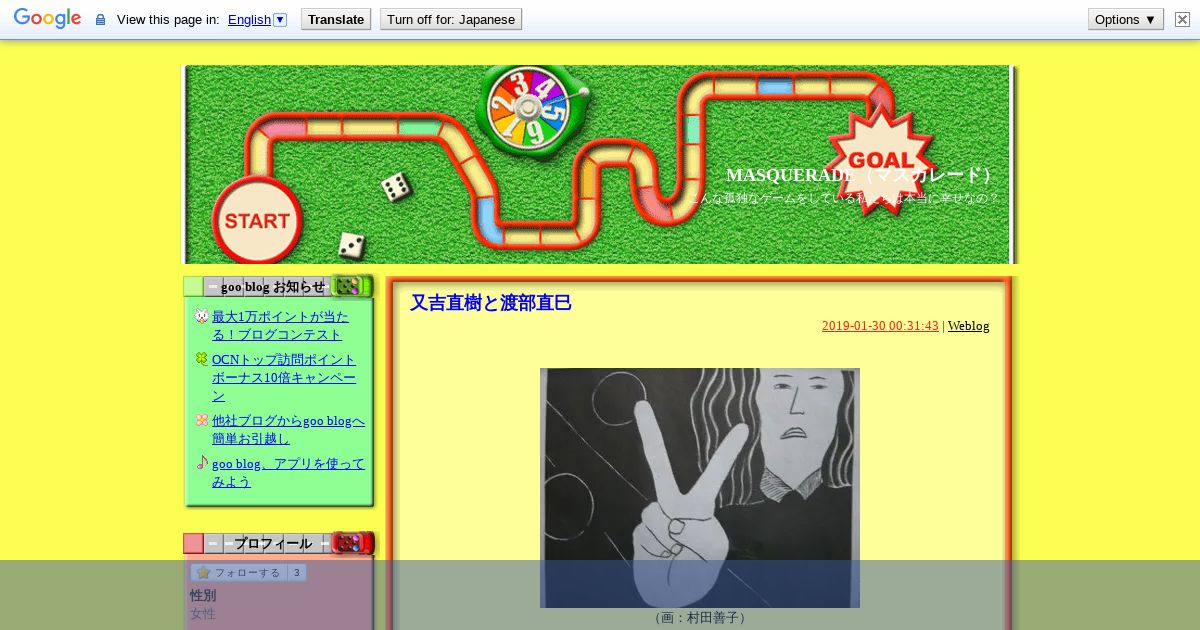Click the star icon in follow button
This screenshot has height=630, width=1200.
[x=203, y=573]
